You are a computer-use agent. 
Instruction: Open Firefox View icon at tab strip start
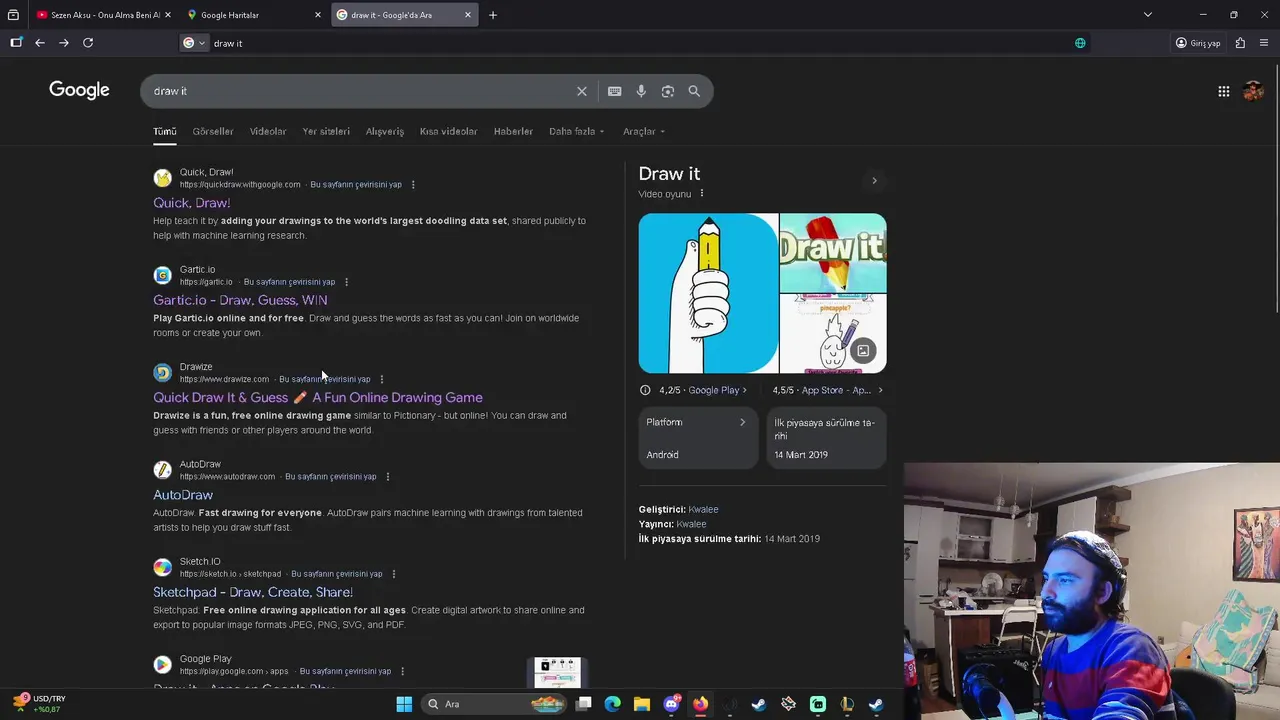(x=13, y=15)
